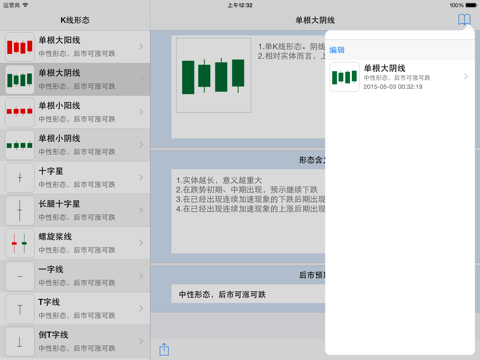This screenshot has height=360, width=480.
Task: Click line 2.在跌势初期、中期出现
Action: [x=247, y=190]
